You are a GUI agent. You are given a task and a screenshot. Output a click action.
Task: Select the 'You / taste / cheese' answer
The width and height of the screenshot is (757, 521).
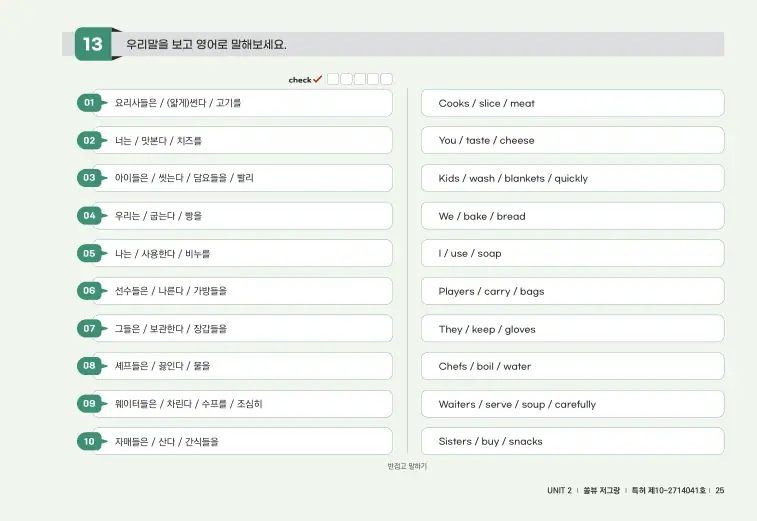tap(573, 141)
